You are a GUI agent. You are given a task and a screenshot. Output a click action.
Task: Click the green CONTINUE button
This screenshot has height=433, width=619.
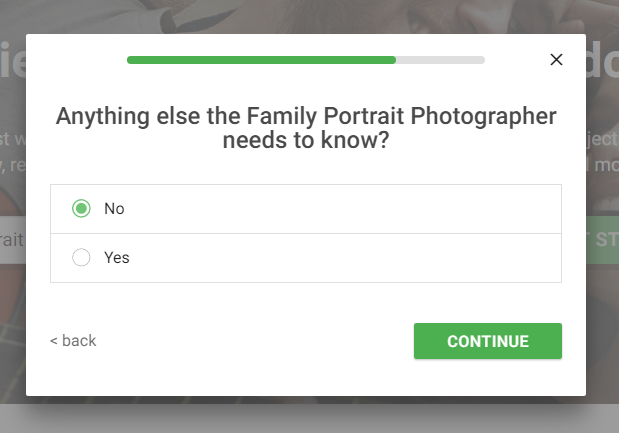[x=488, y=341]
